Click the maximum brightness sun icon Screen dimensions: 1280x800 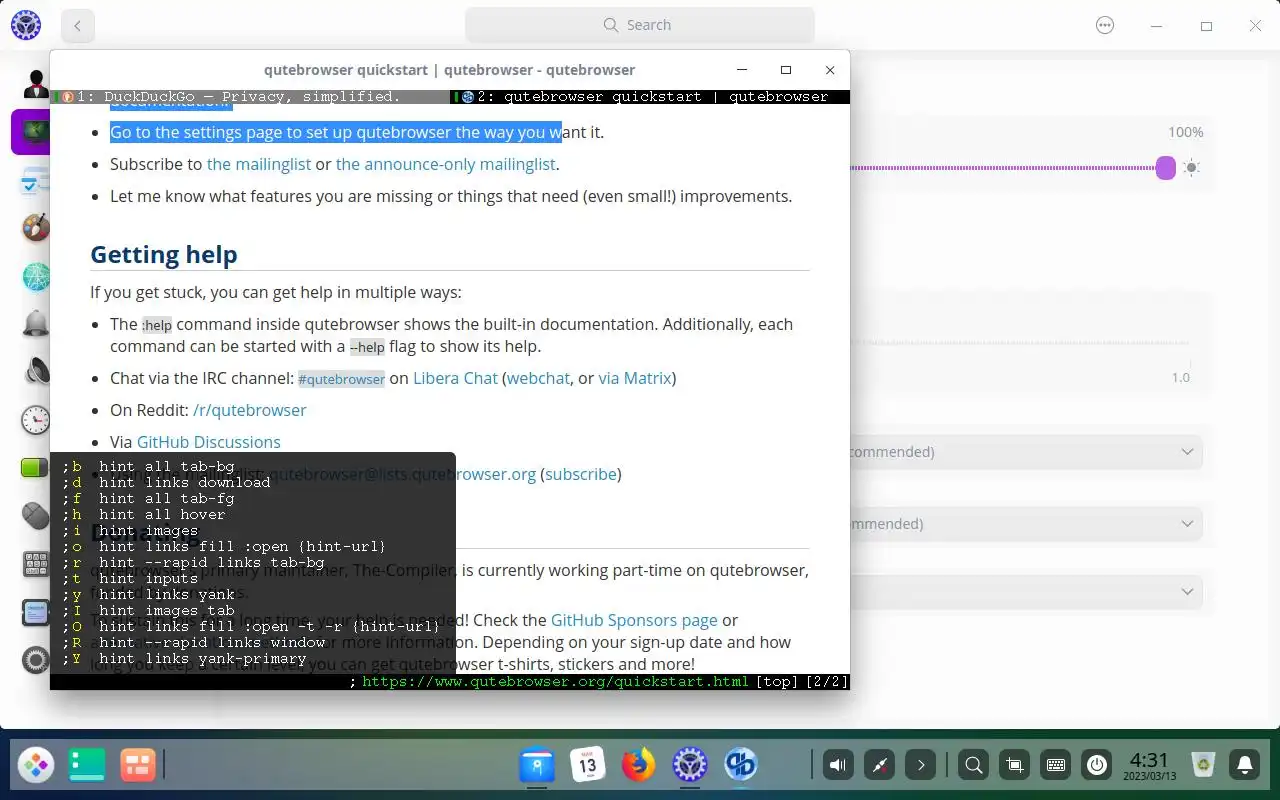pyautogui.click(x=1191, y=168)
